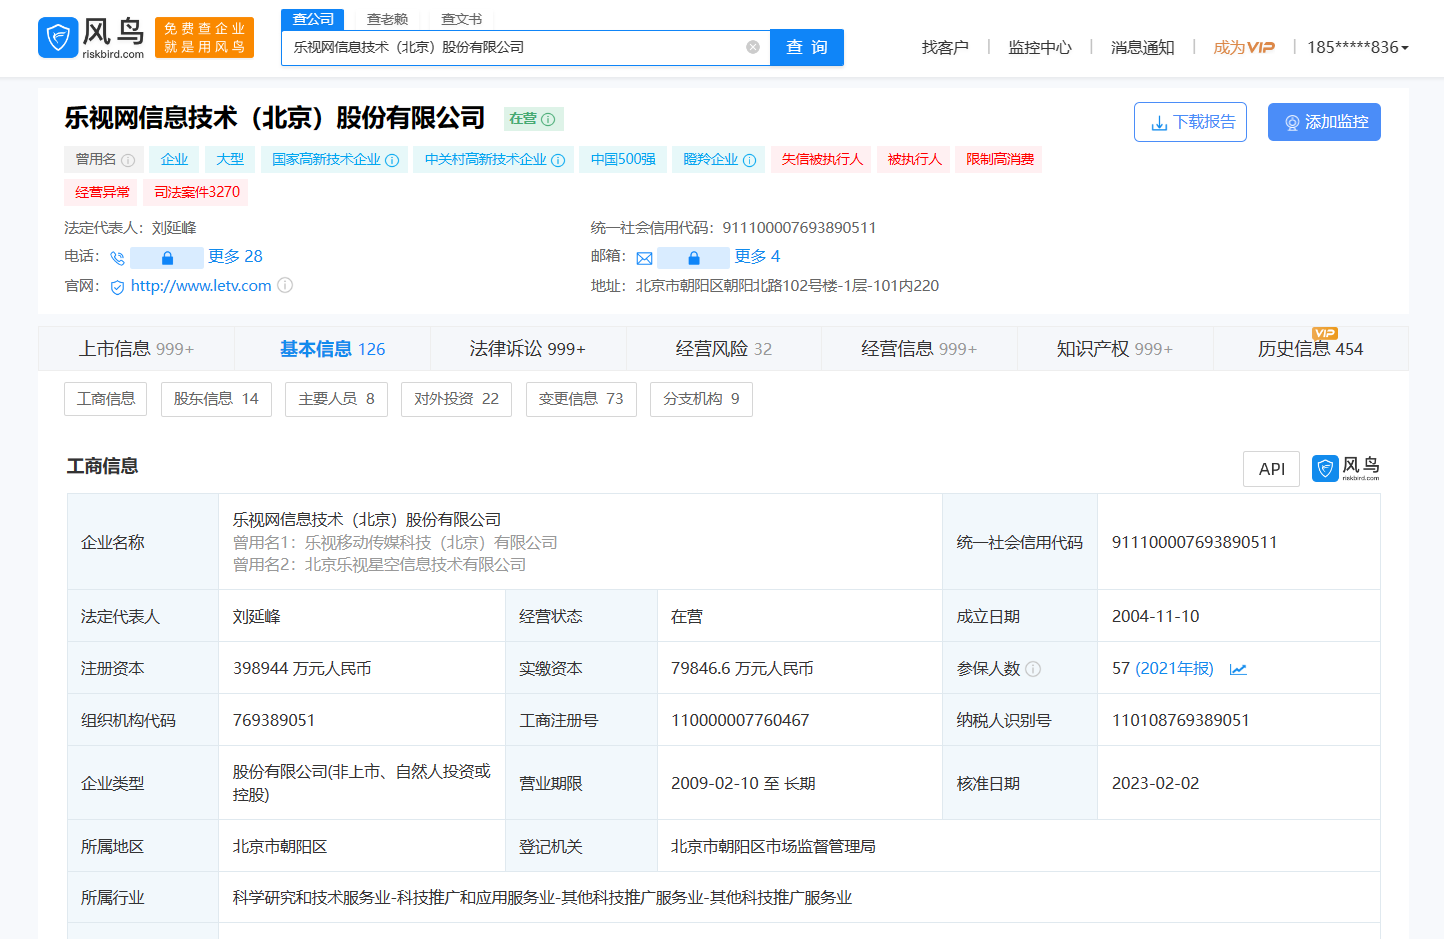The height and width of the screenshot is (939, 1444).
Task: Switch to 查文书 search tab
Action: [461, 19]
